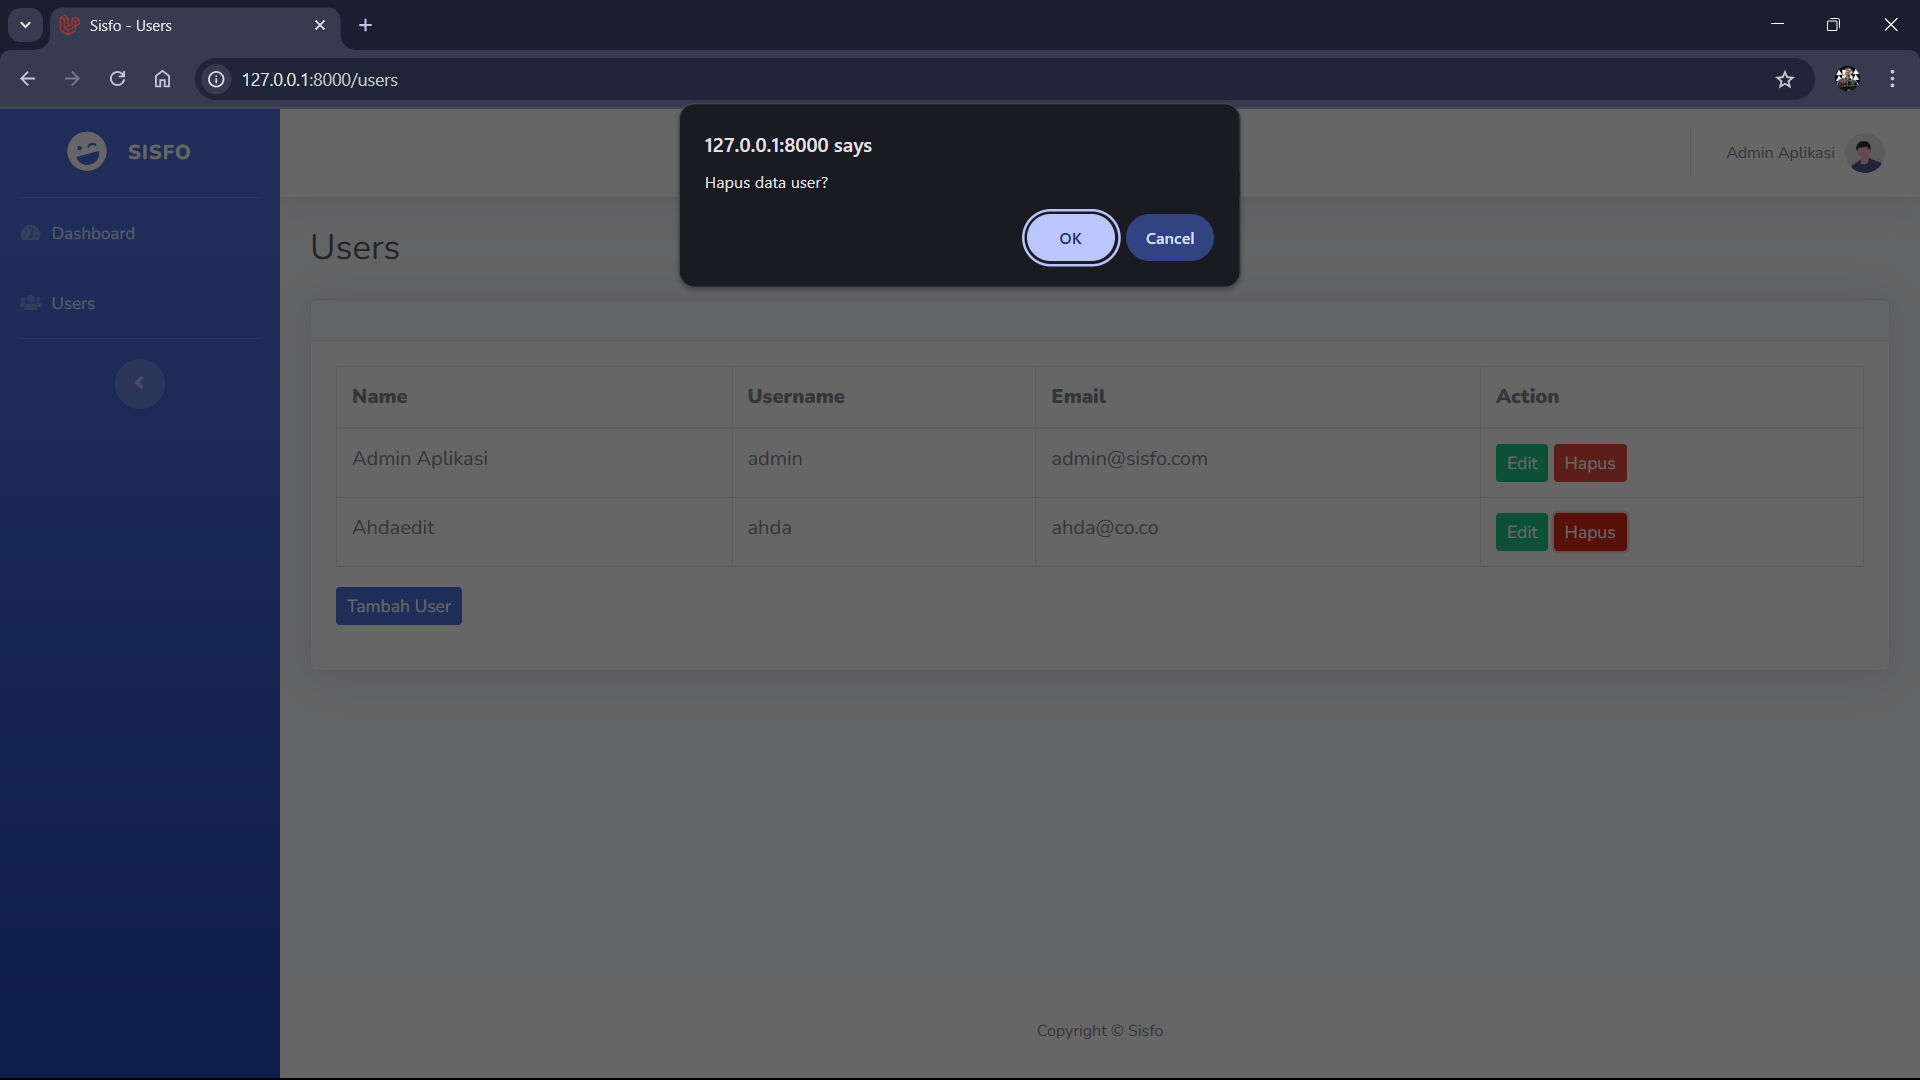Open the Admin Aplikasi user dropdown

(1780, 153)
